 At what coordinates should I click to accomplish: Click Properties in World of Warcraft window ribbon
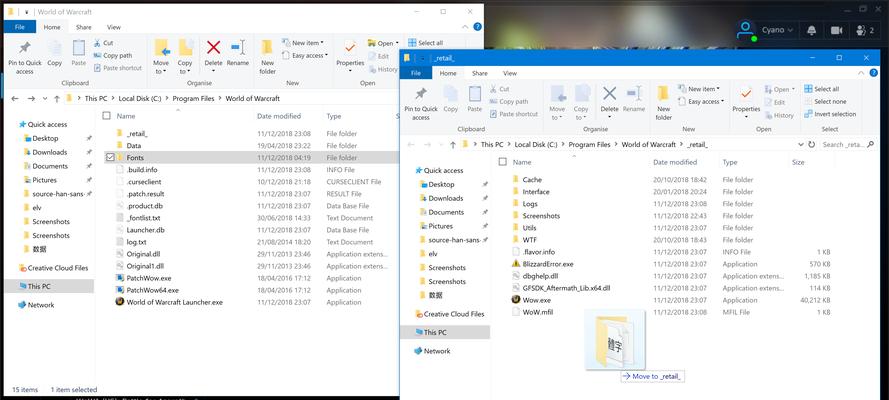pos(350,54)
